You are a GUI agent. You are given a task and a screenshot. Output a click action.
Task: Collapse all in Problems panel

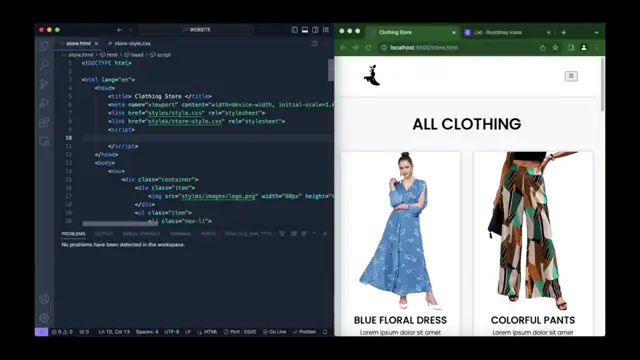tap(293, 234)
